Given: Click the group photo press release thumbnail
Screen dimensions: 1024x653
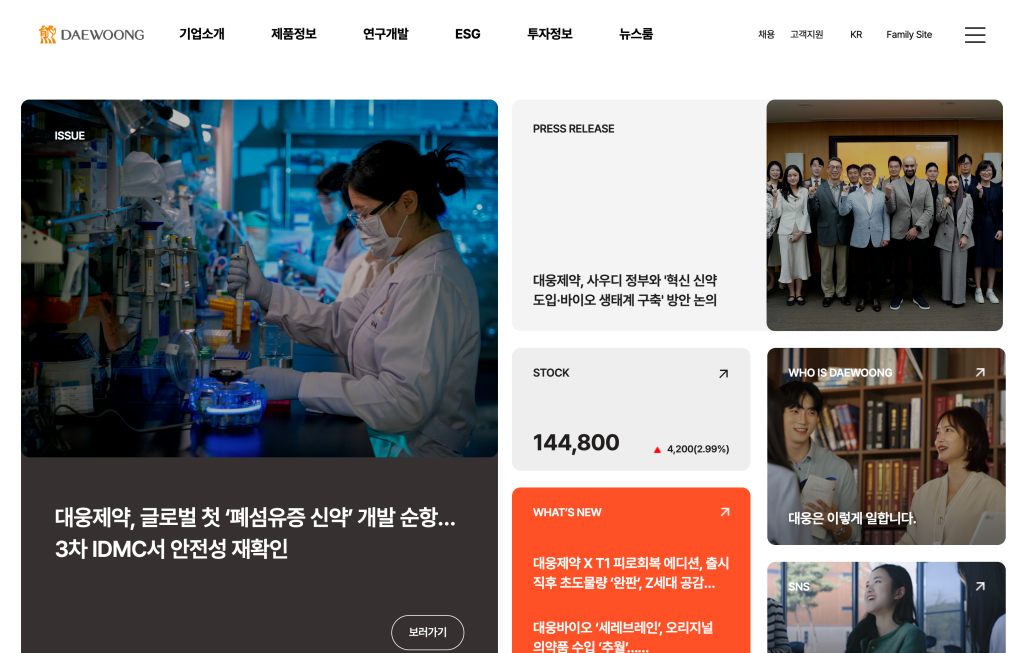Looking at the screenshot, I should click(x=884, y=215).
